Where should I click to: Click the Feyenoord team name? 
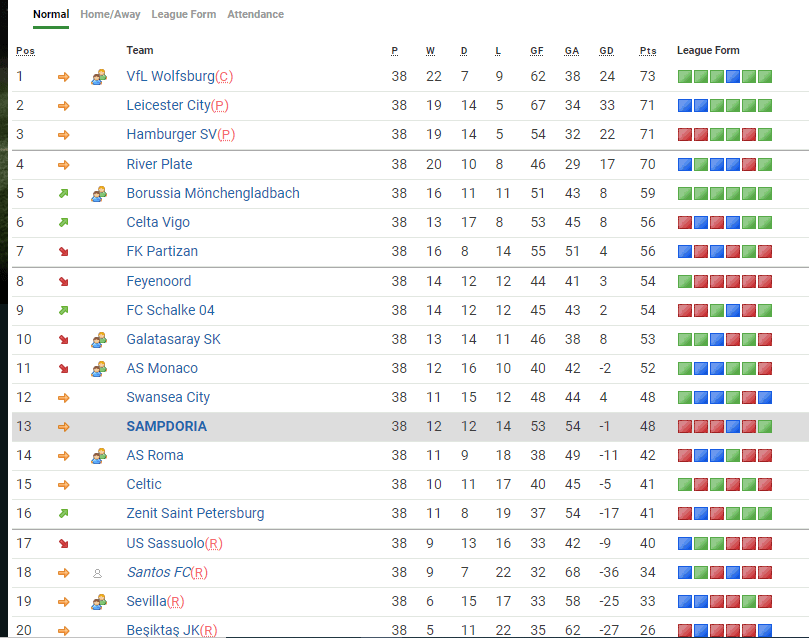tap(158, 281)
